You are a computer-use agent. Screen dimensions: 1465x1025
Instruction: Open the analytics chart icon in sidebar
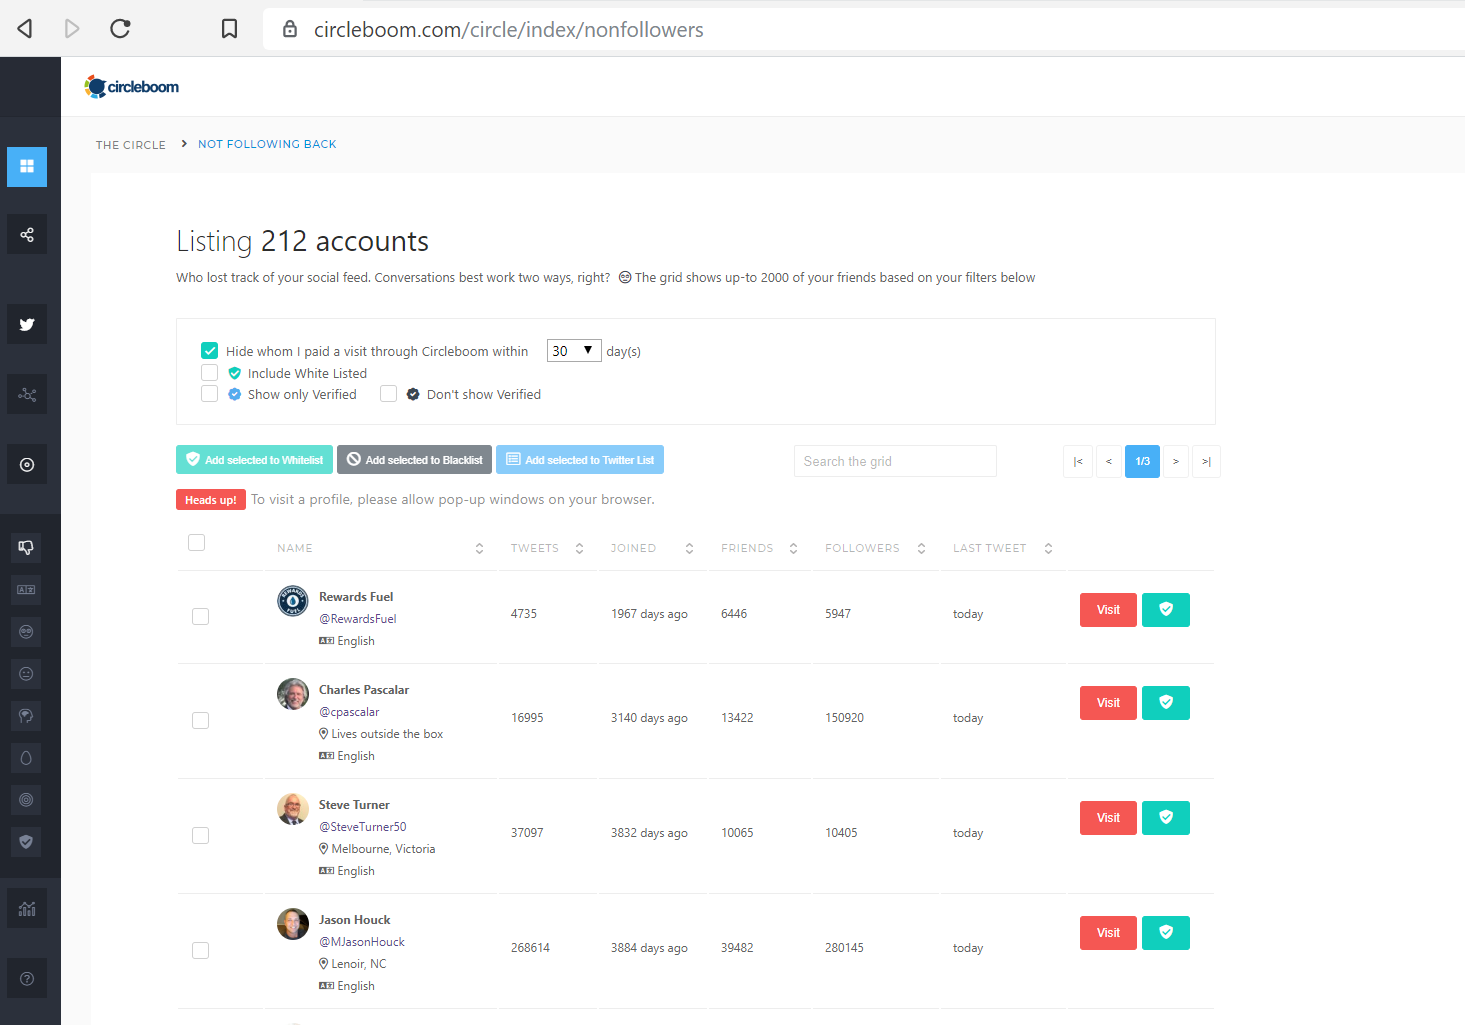click(x=27, y=909)
